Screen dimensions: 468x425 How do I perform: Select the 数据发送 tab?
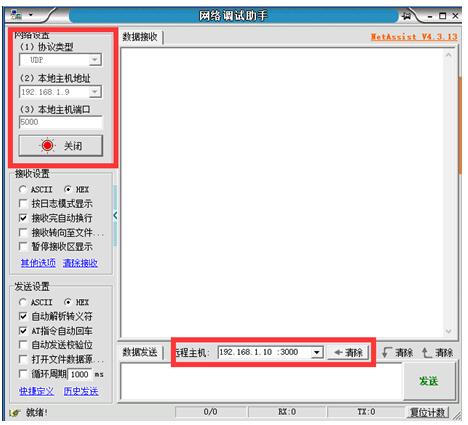140,352
